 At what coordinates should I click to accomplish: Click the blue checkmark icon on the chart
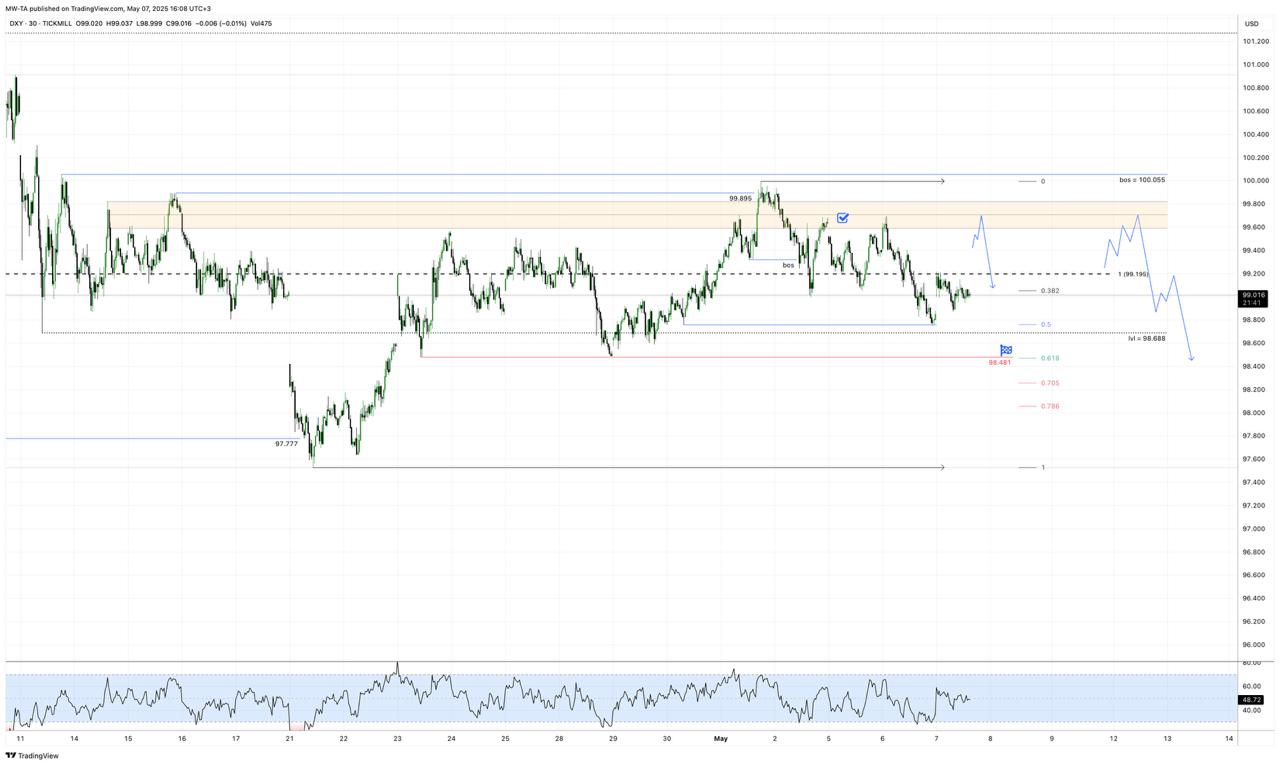pos(843,217)
